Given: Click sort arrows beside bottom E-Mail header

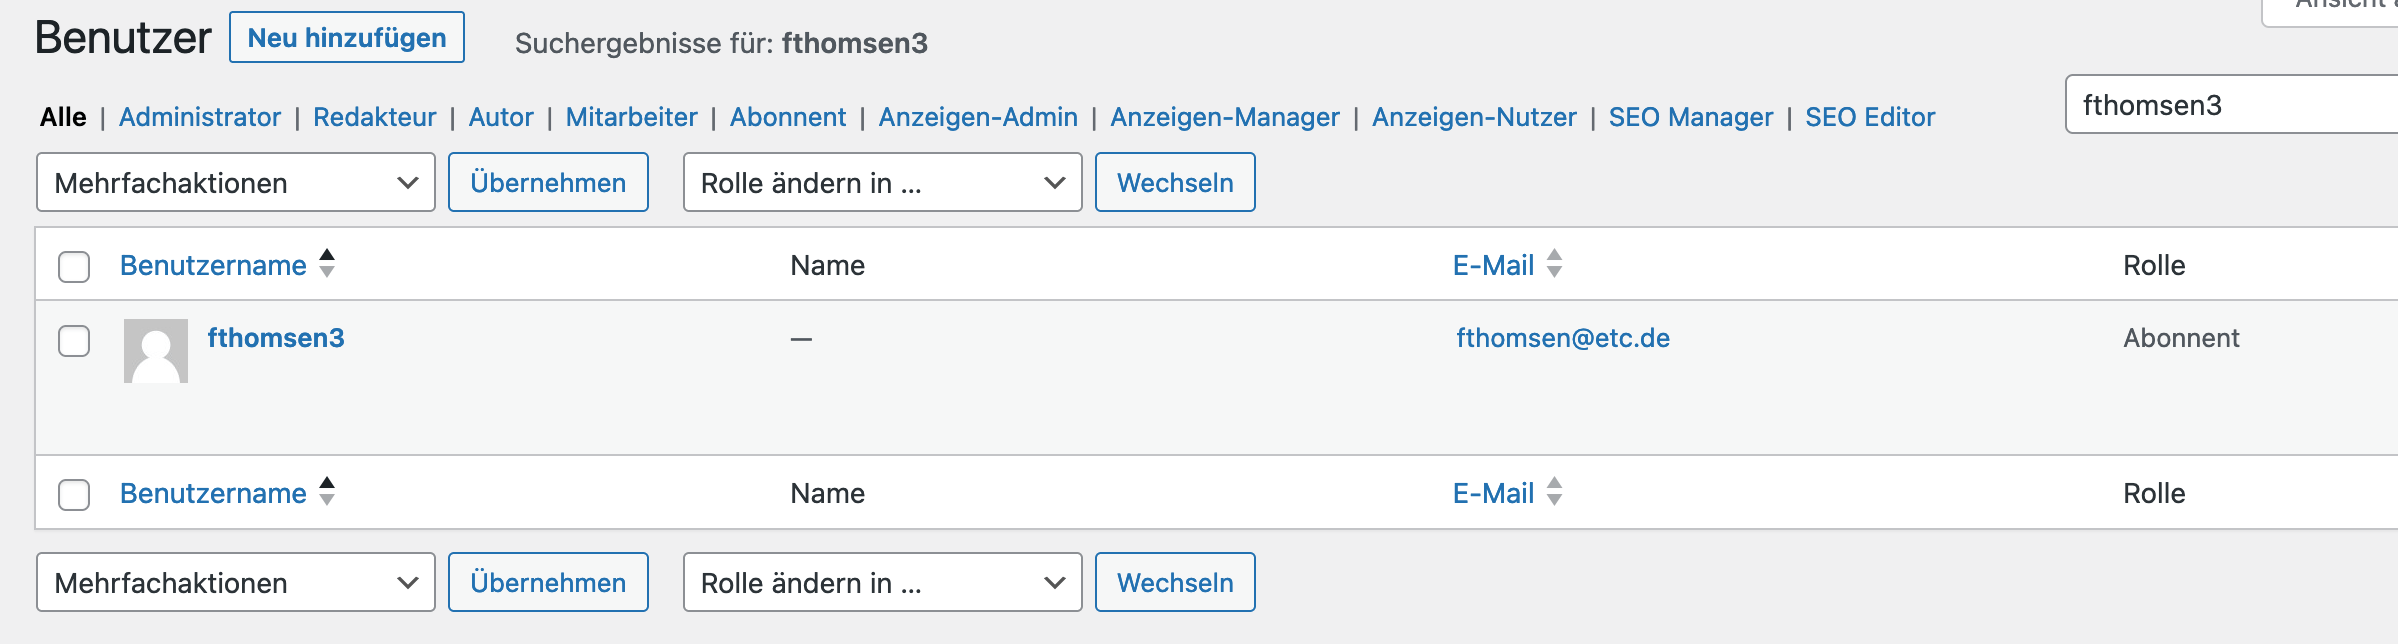Looking at the screenshot, I should 1554,492.
